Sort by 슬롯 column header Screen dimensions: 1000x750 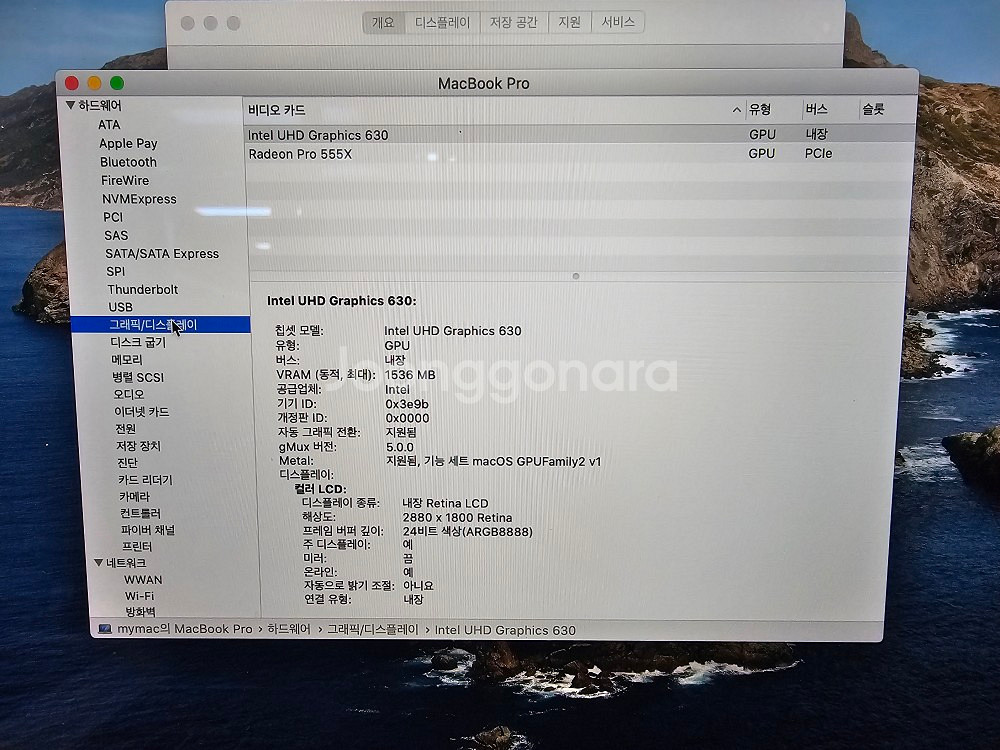click(873, 110)
